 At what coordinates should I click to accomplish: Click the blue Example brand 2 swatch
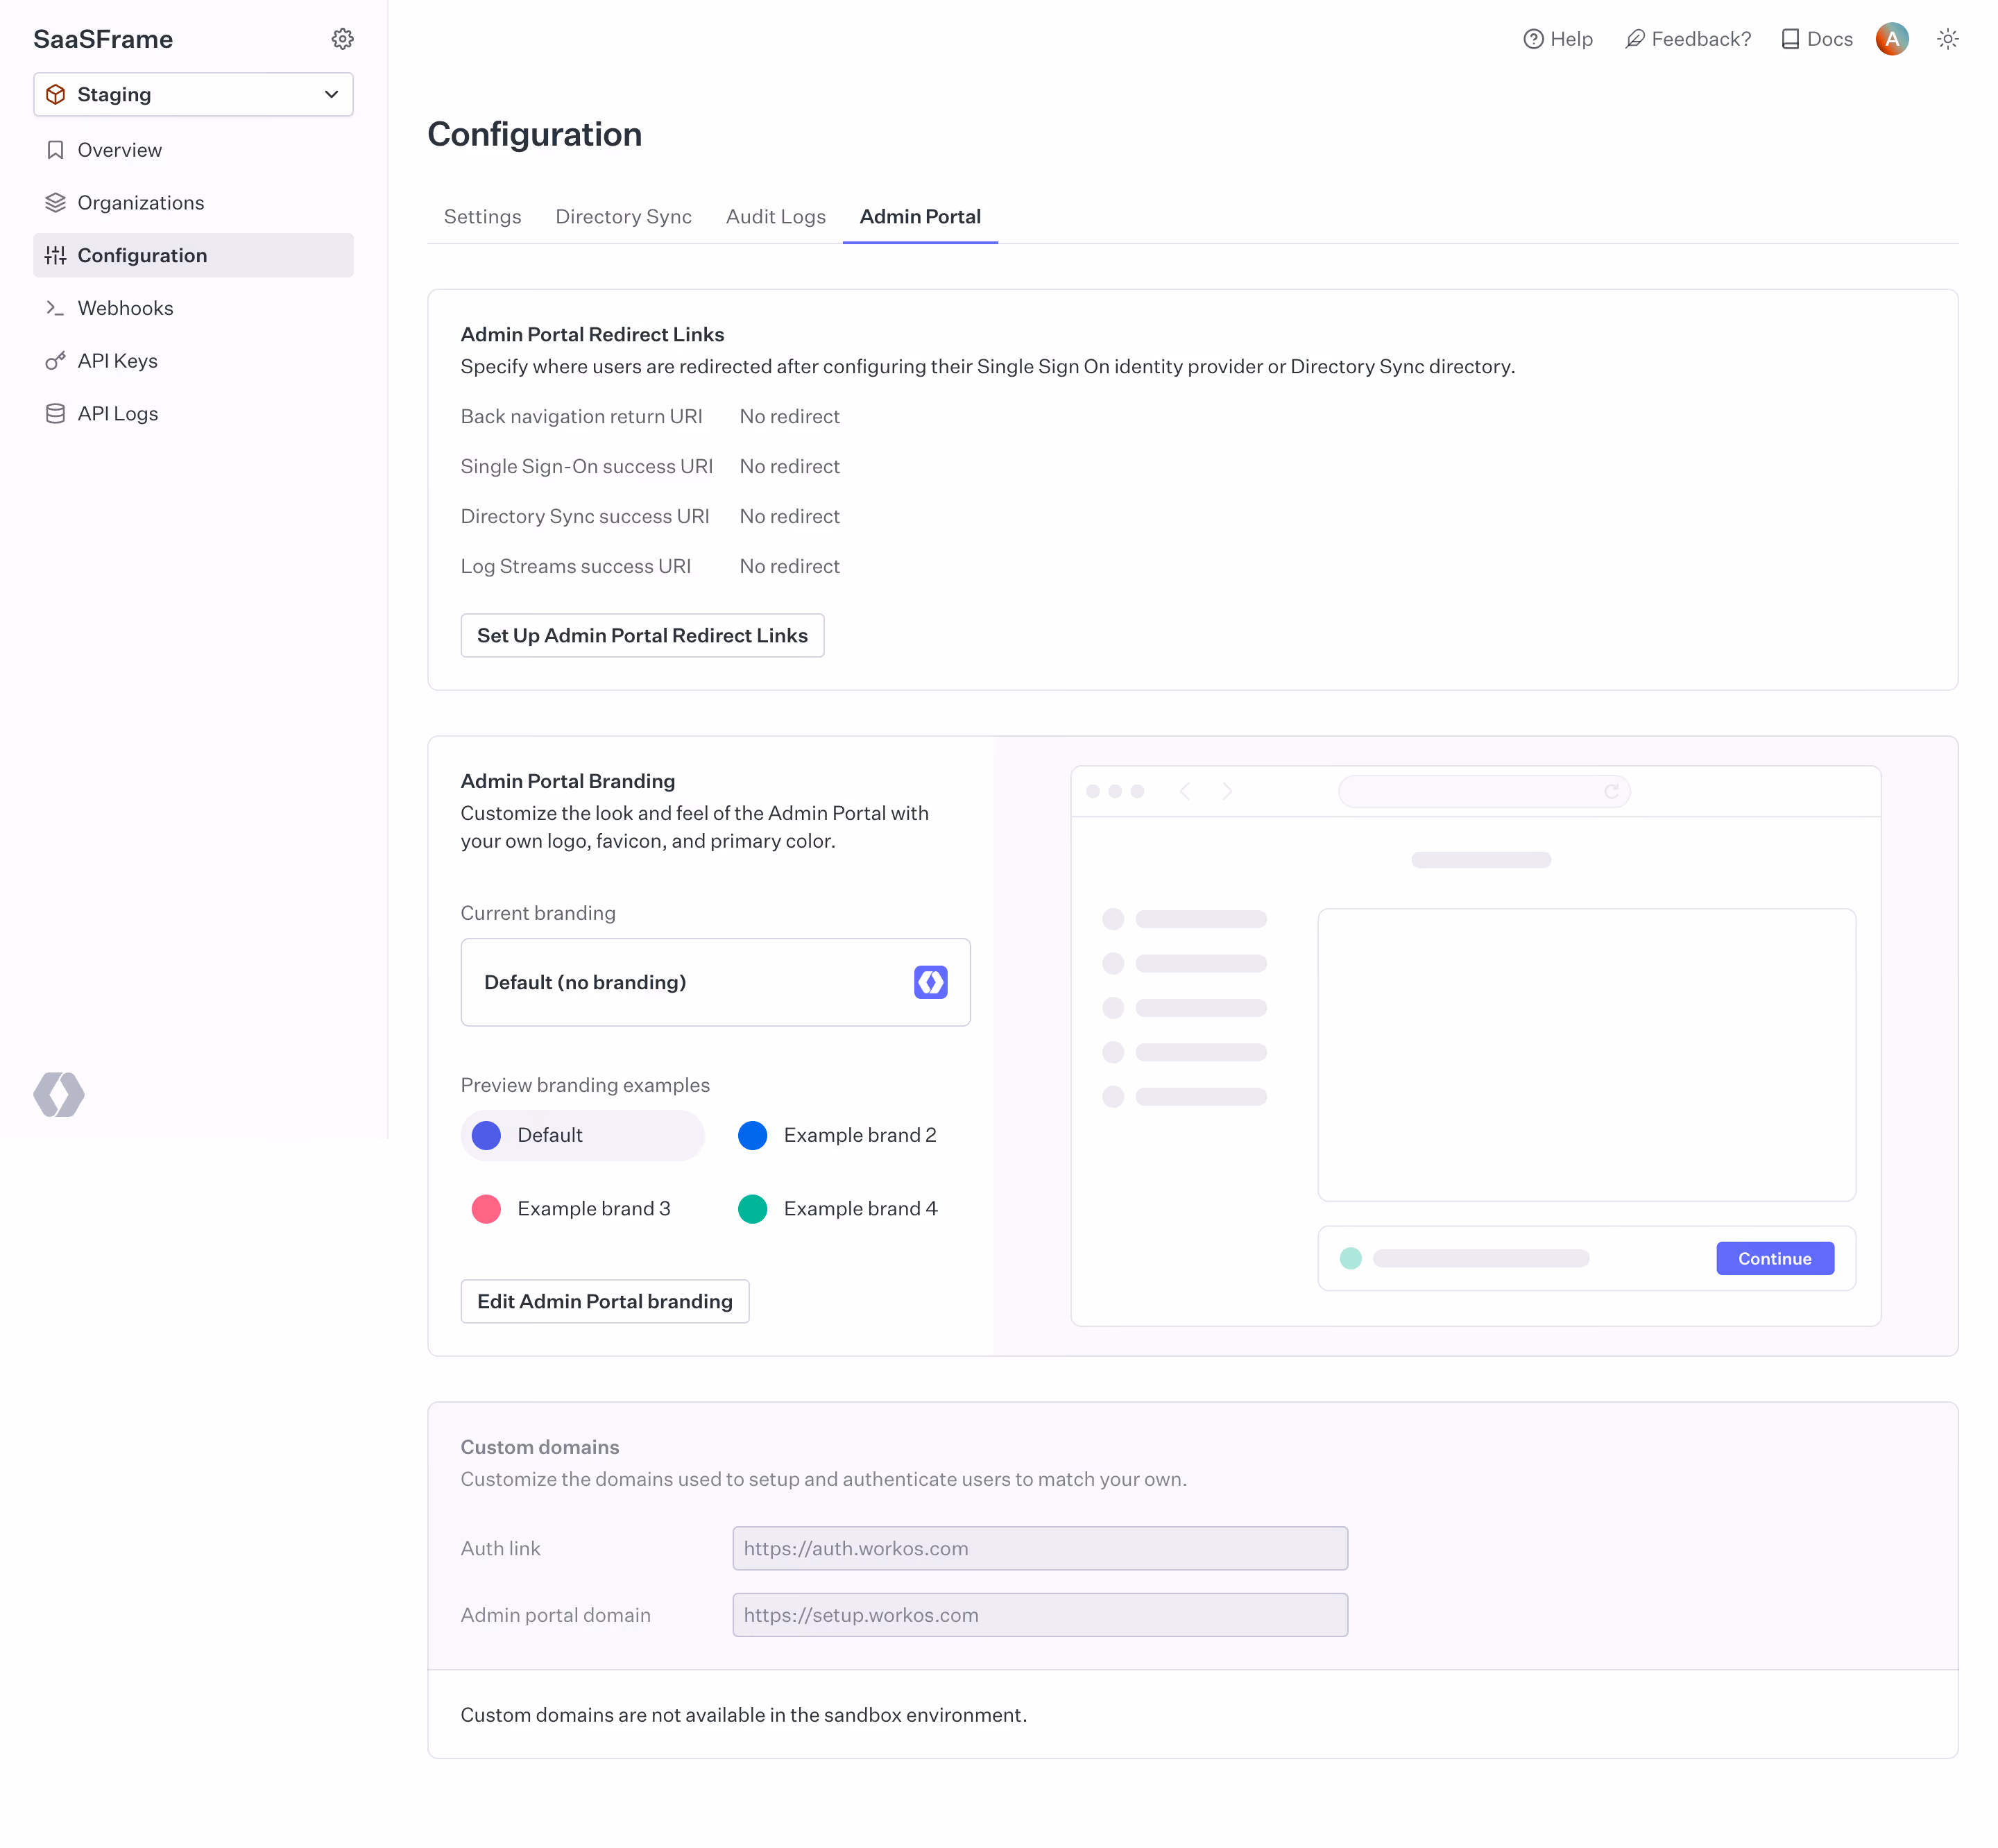pyautogui.click(x=752, y=1135)
